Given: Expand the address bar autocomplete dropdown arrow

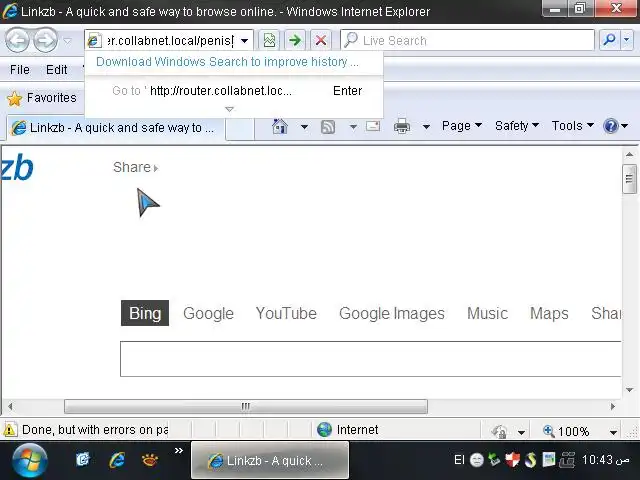Looking at the screenshot, I should point(244,41).
